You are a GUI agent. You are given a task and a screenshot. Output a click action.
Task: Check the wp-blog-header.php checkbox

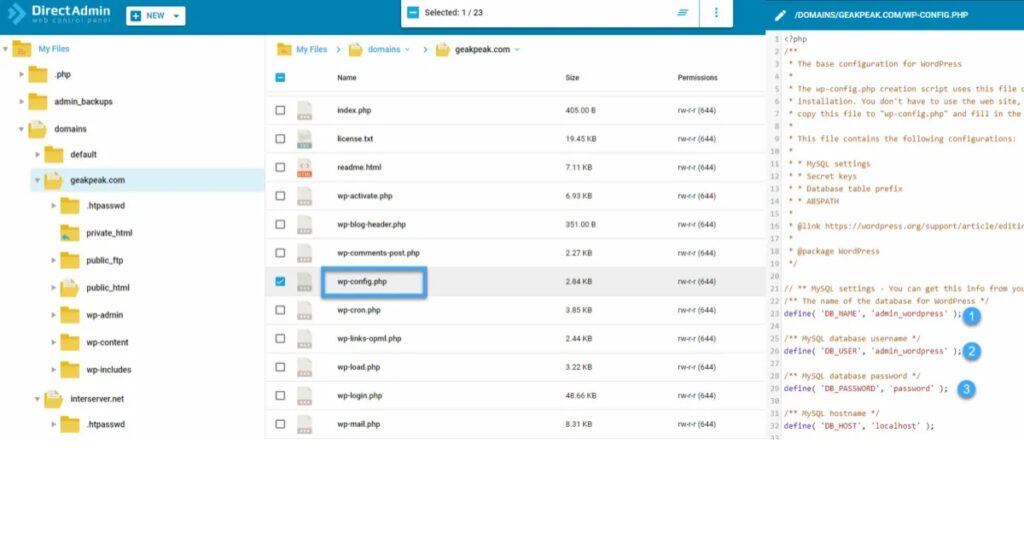tap(280, 225)
